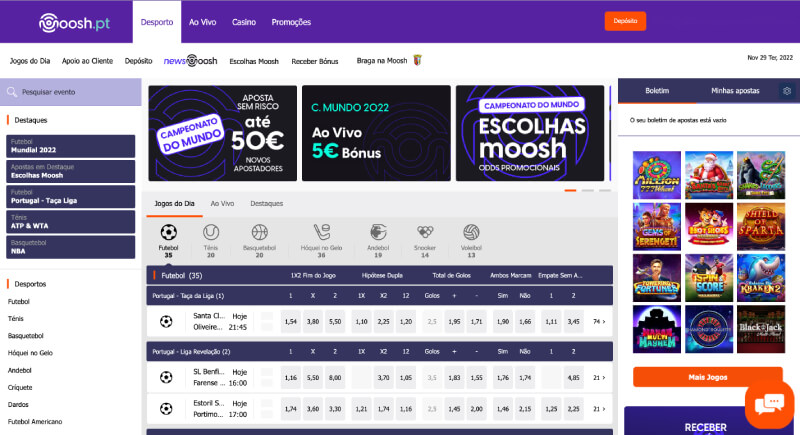Image resolution: width=800 pixels, height=435 pixels.
Task: Select the Ténis sport icon
Action: pyautogui.click(x=211, y=233)
